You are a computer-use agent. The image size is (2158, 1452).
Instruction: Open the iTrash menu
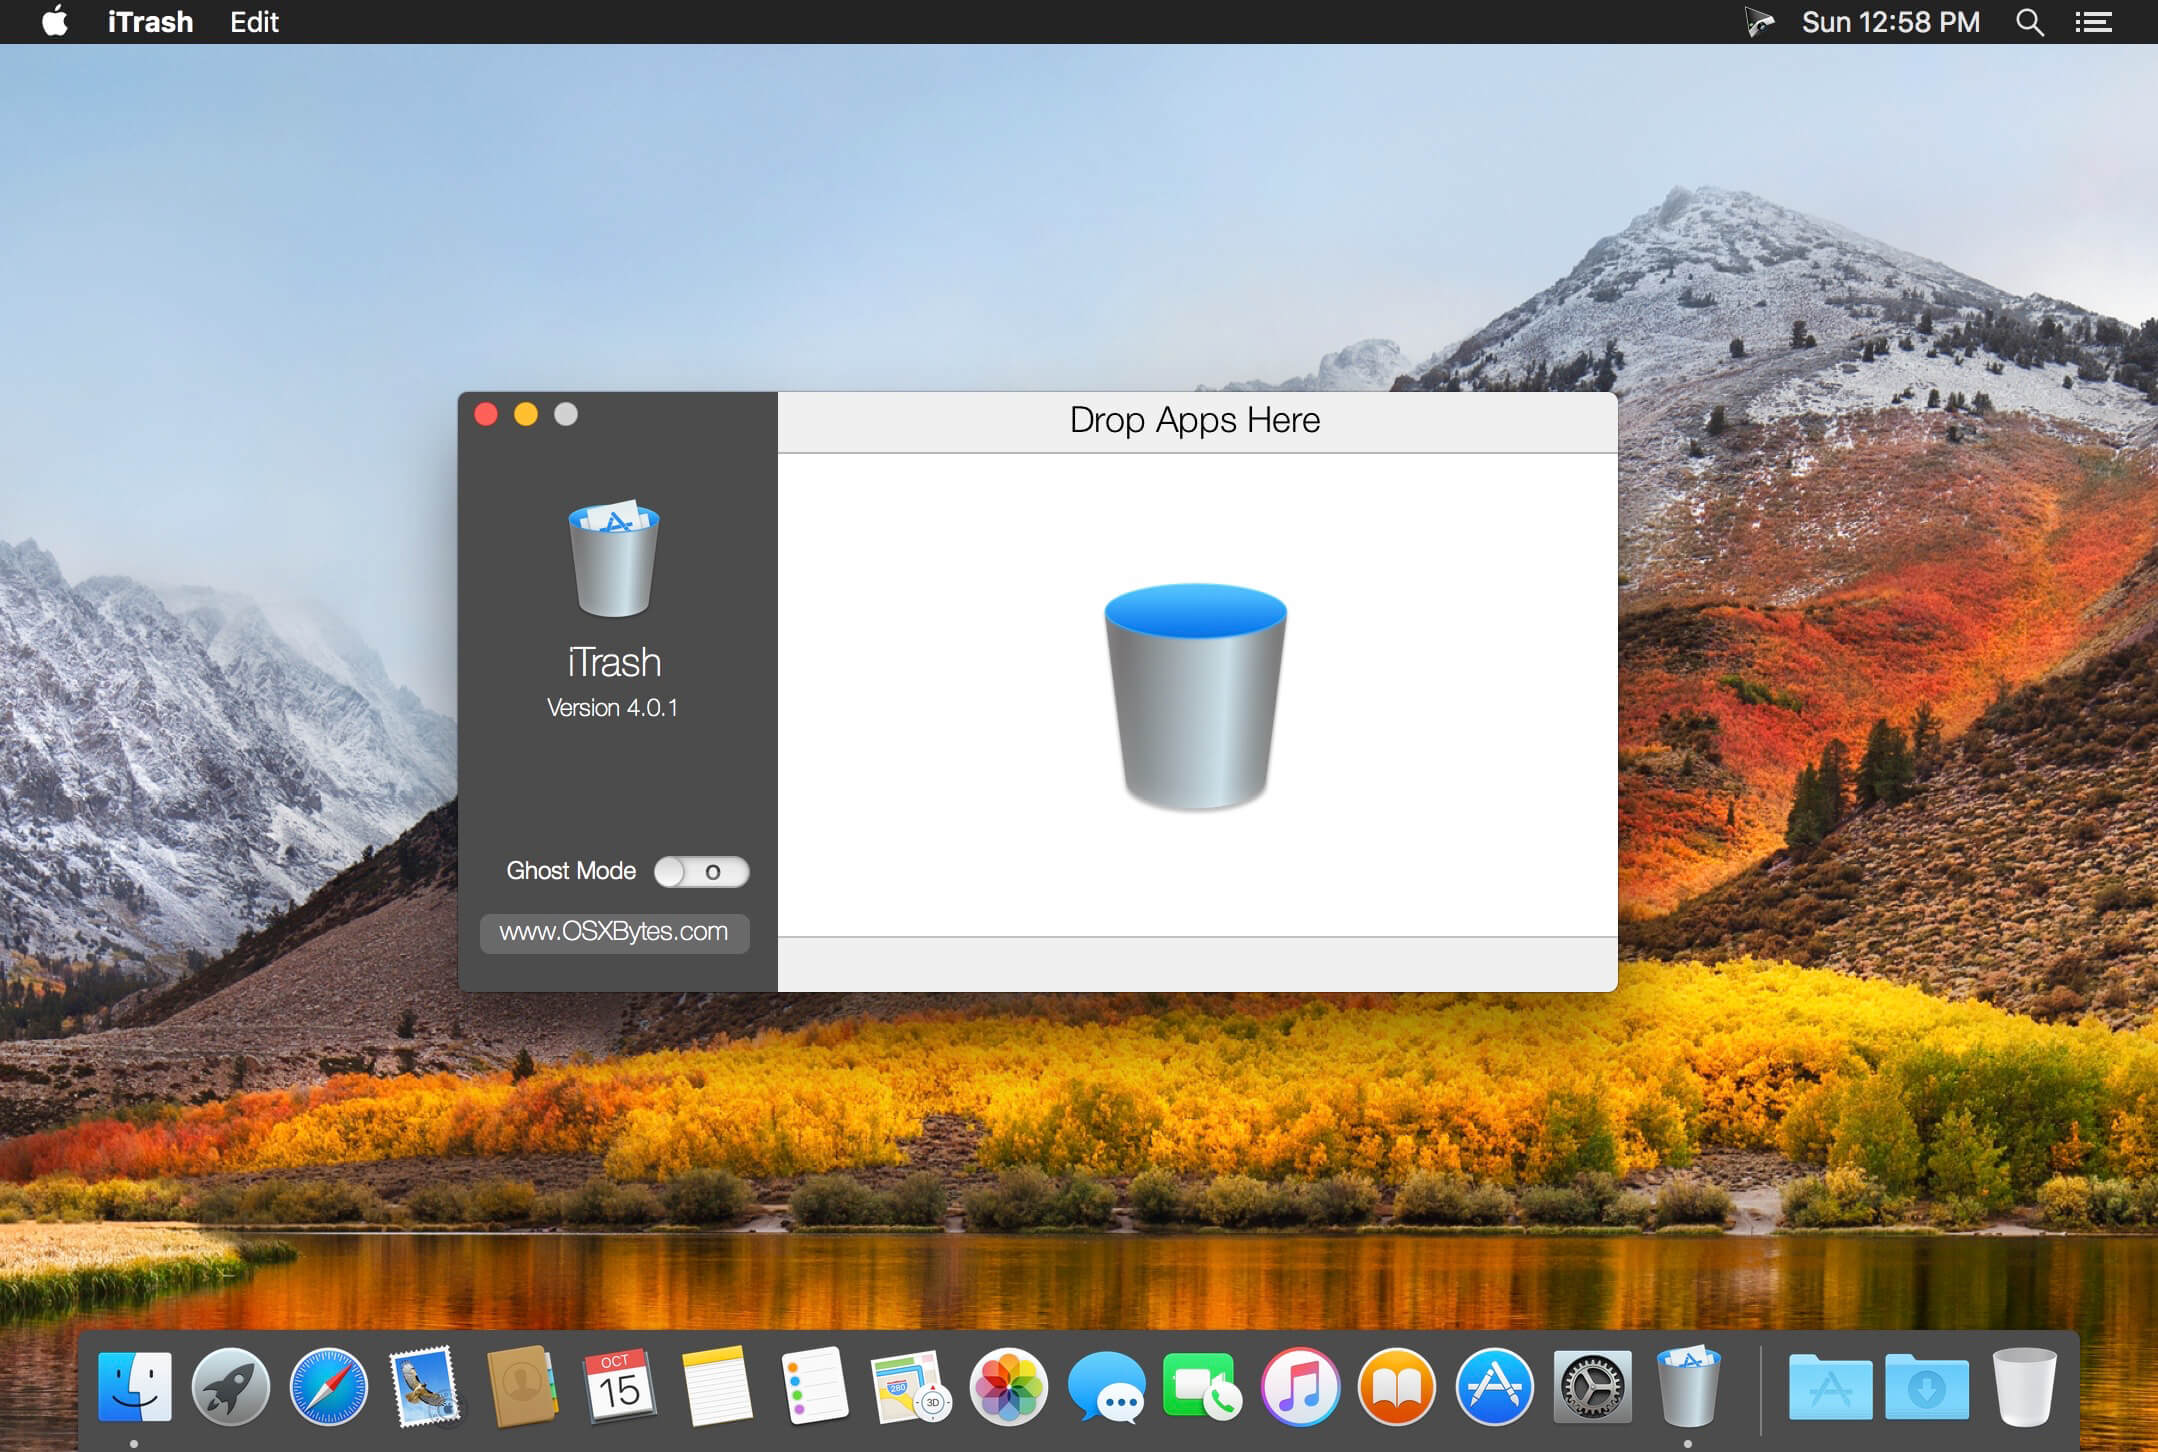point(150,22)
